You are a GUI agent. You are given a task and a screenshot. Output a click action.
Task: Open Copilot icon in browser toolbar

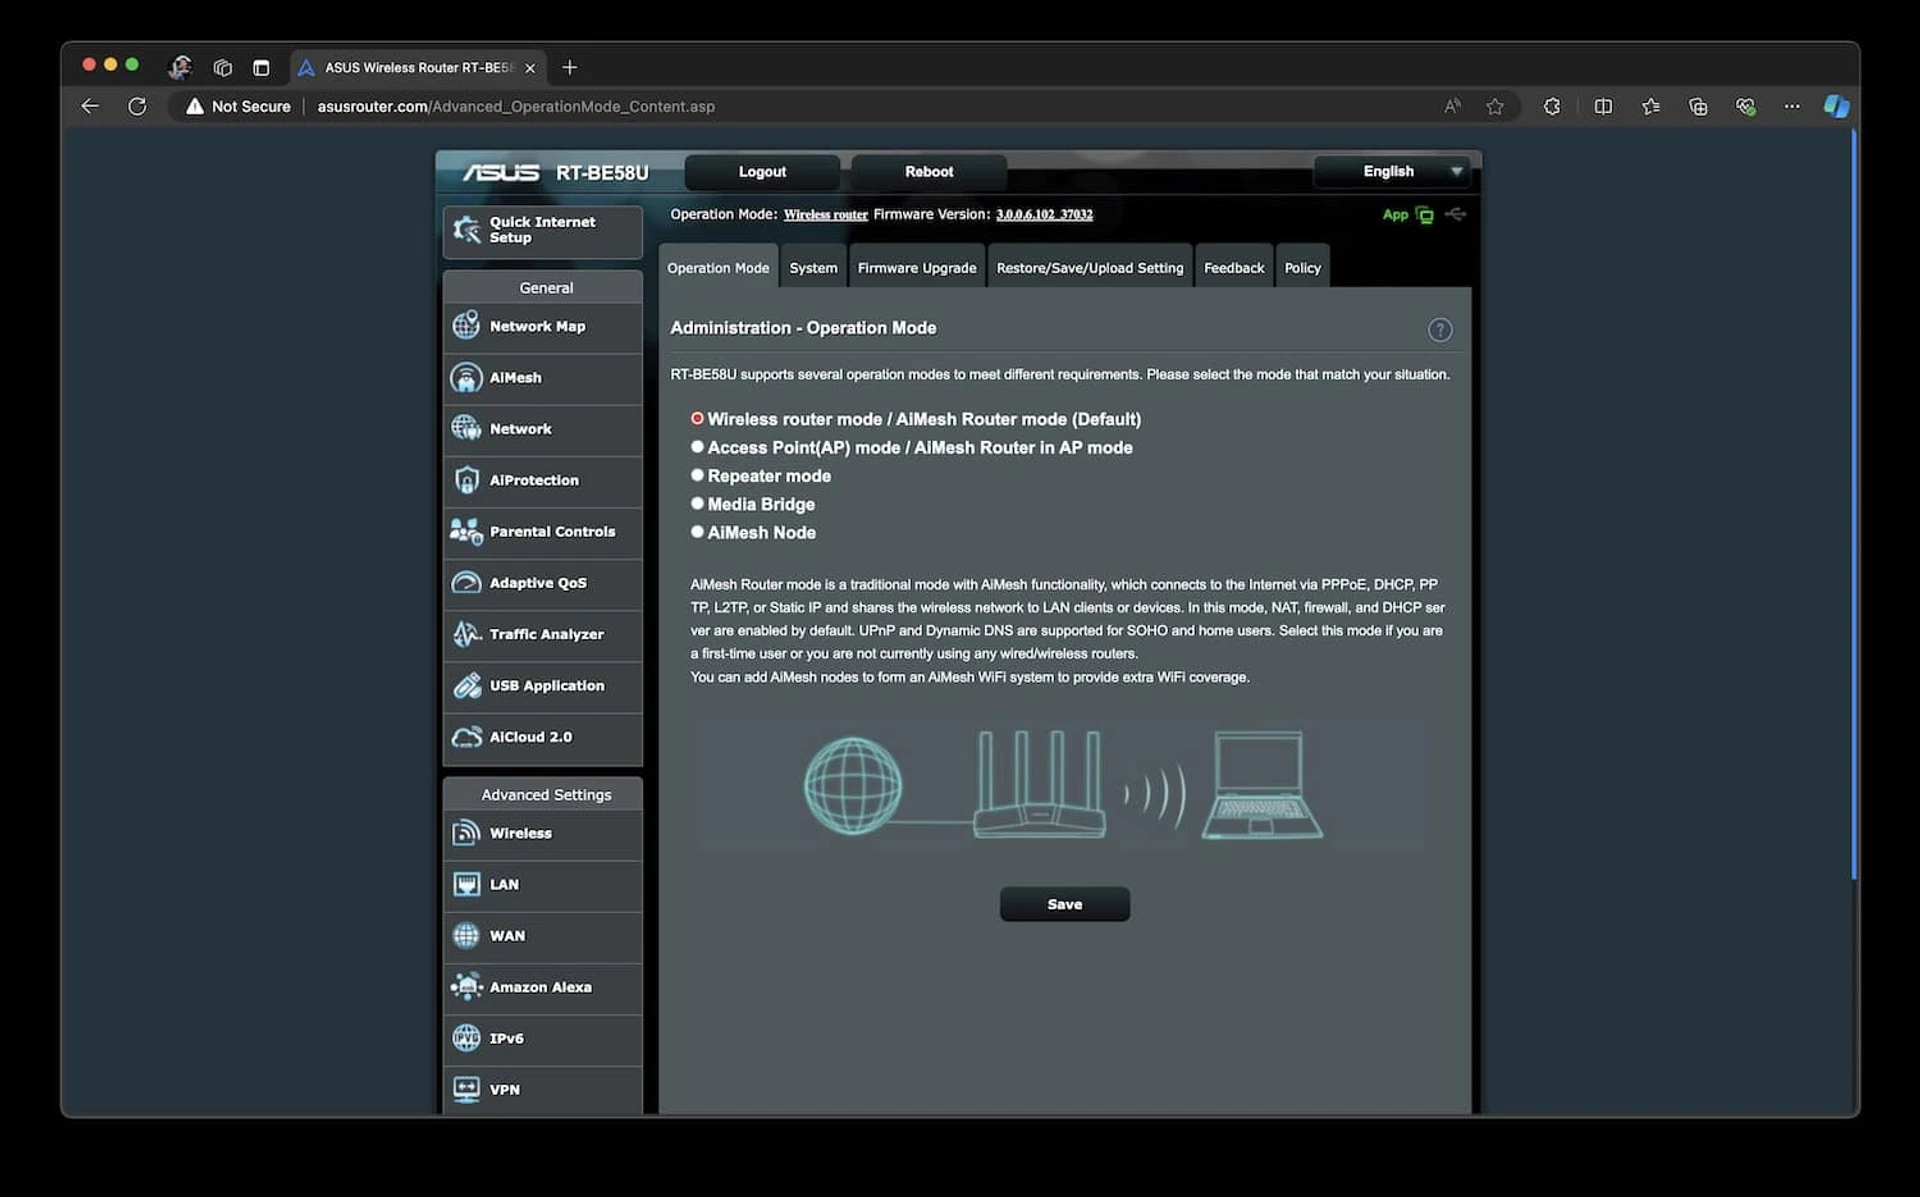click(1836, 106)
